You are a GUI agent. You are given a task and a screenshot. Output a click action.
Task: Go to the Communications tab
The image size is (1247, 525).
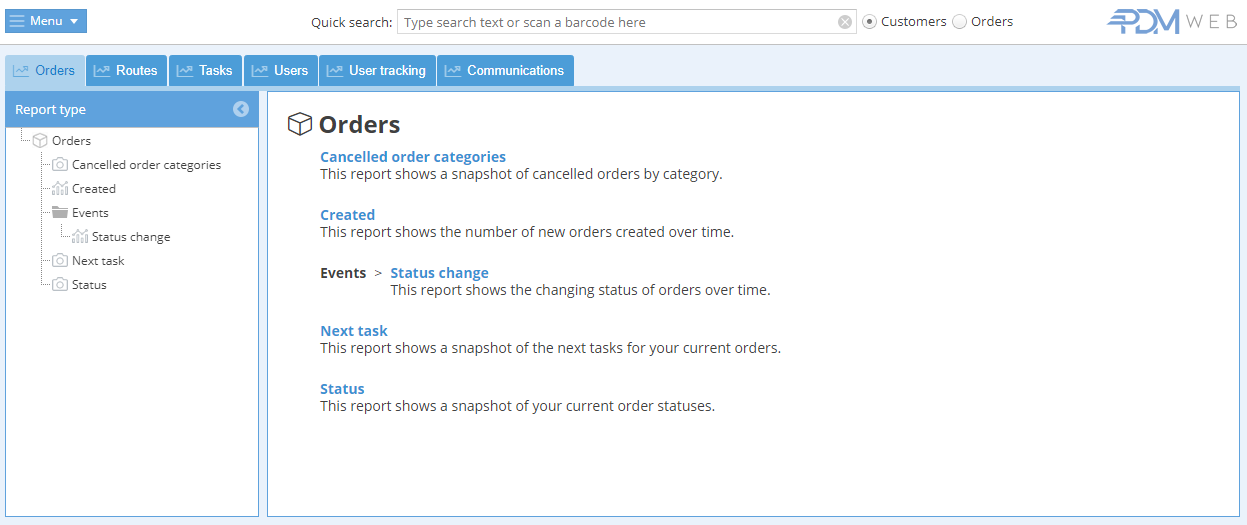click(505, 71)
